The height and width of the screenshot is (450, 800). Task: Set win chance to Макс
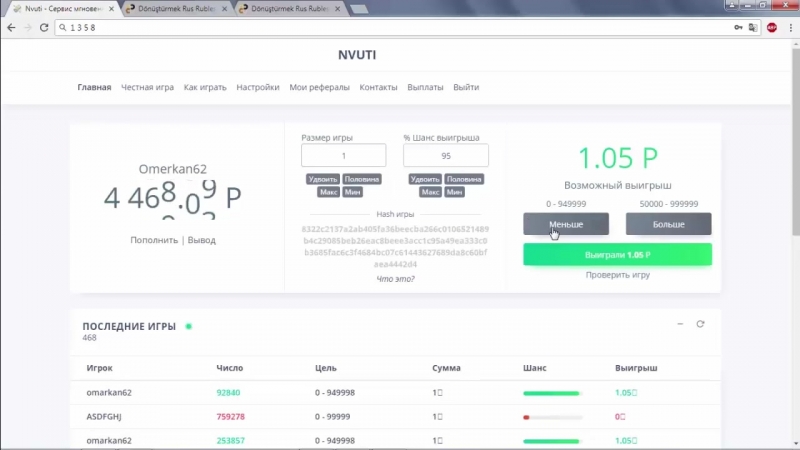click(430, 192)
